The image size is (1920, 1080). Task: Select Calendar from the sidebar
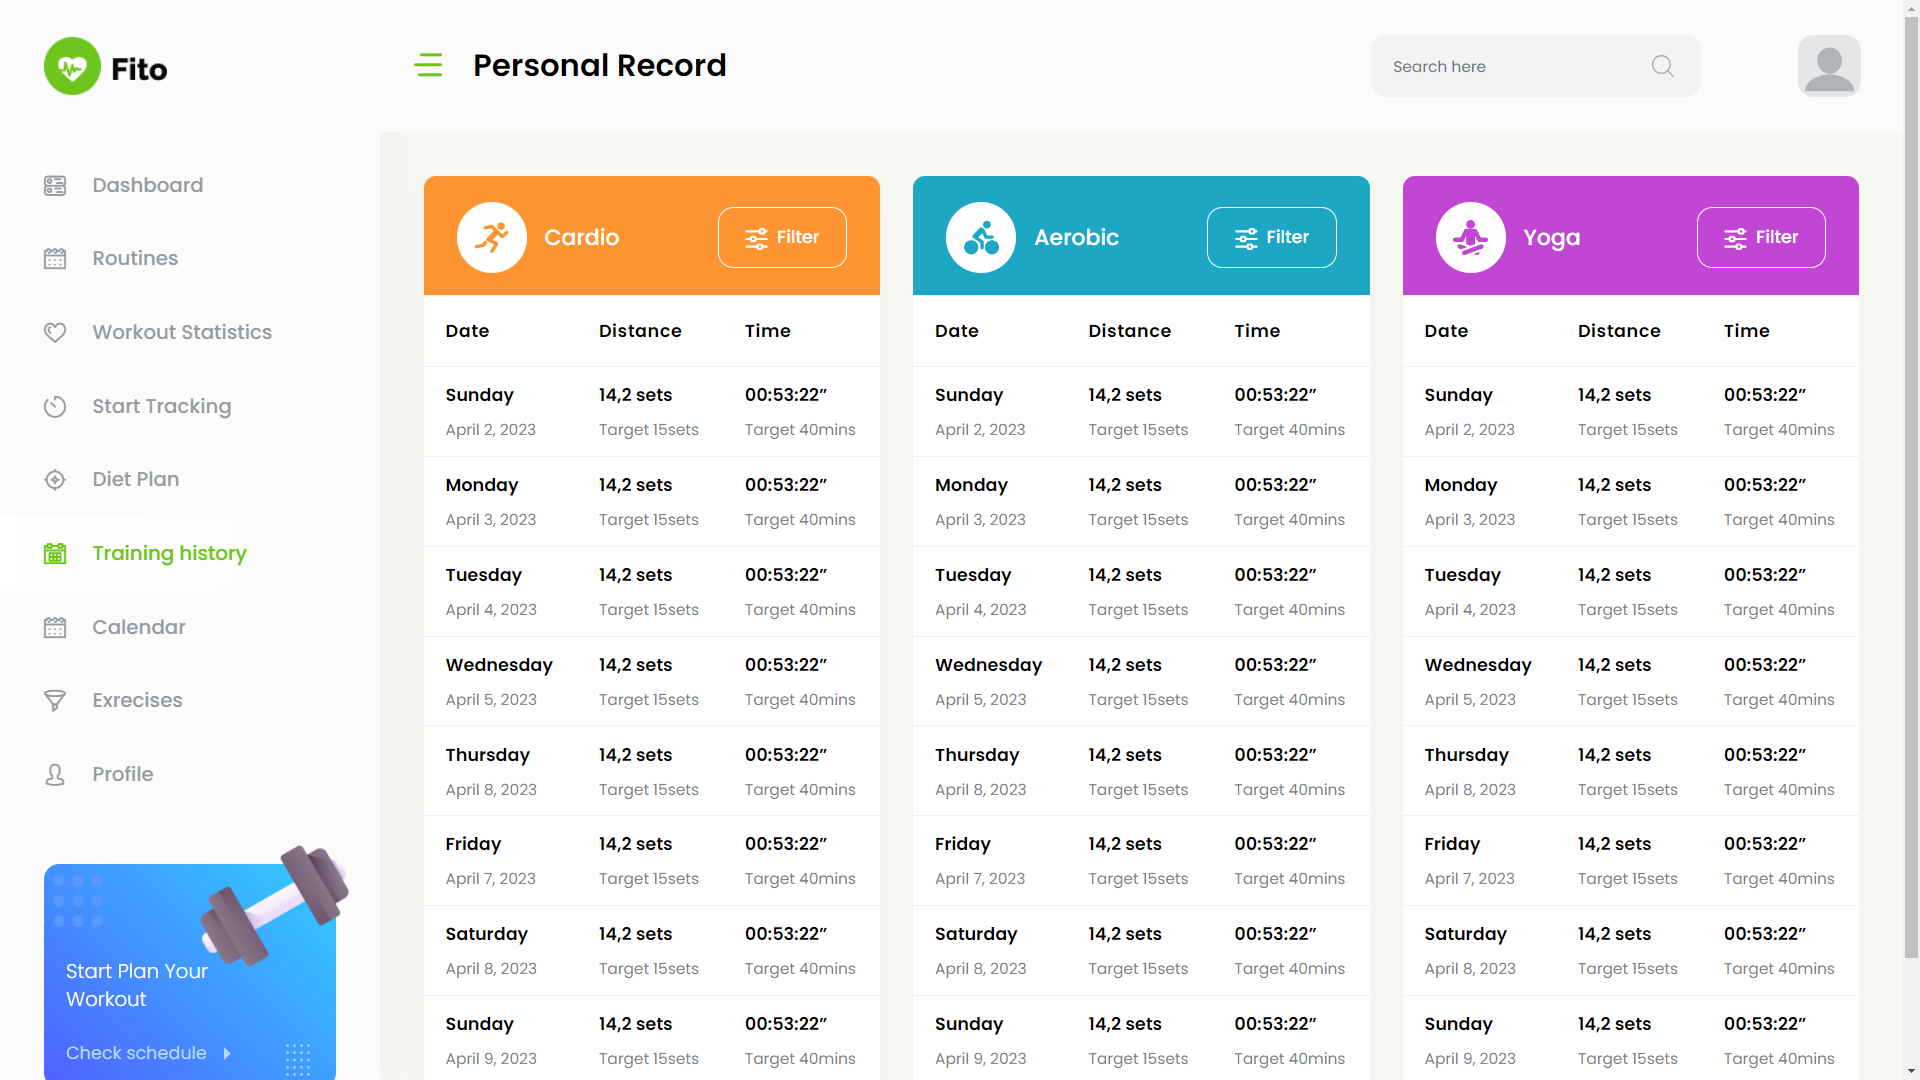tap(138, 627)
